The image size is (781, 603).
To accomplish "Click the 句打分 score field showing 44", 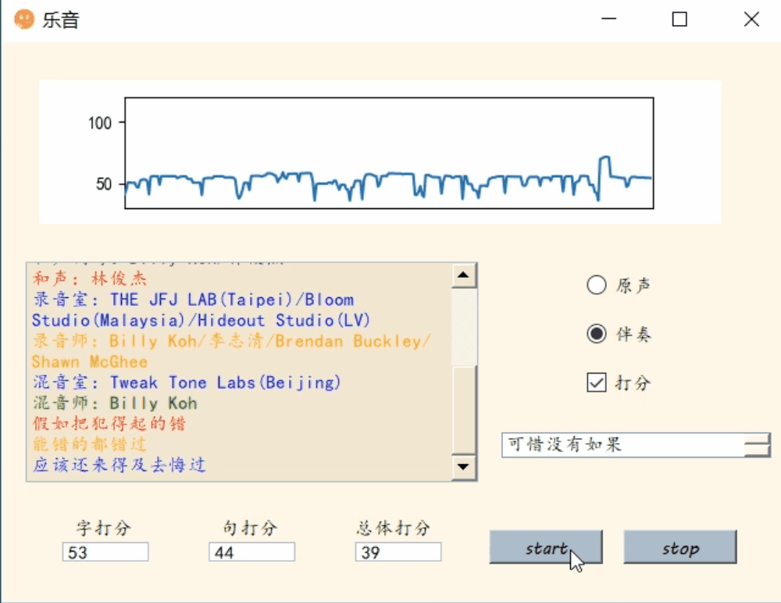I will click(x=252, y=552).
